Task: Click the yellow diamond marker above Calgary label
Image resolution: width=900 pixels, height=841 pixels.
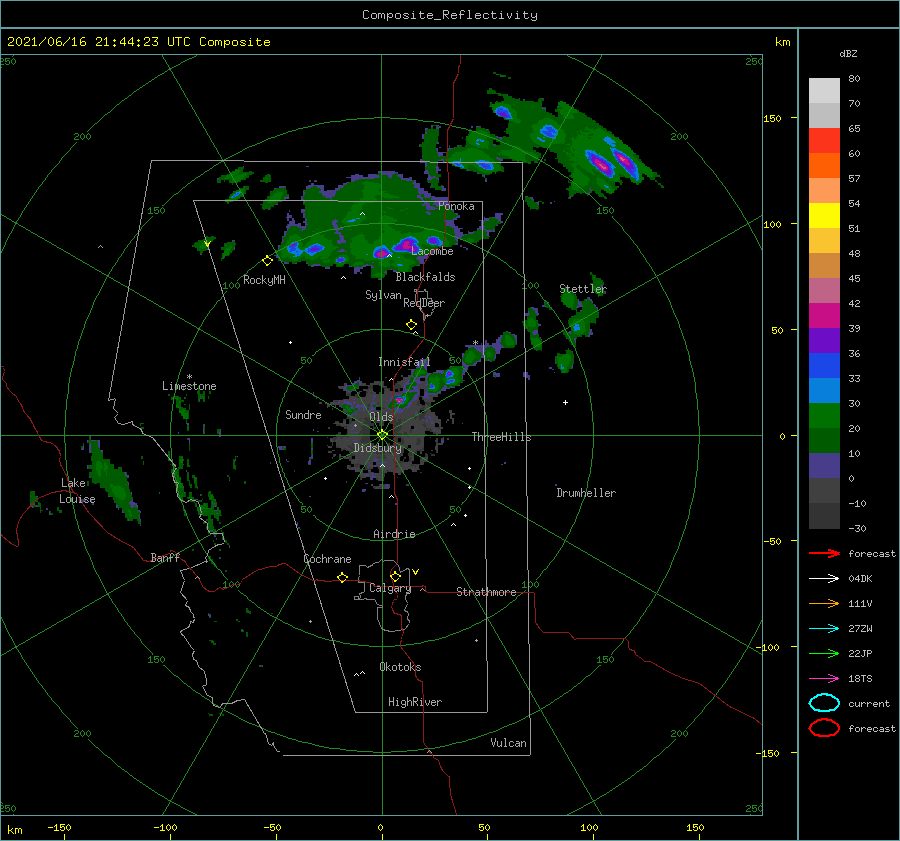Action: (x=395, y=576)
